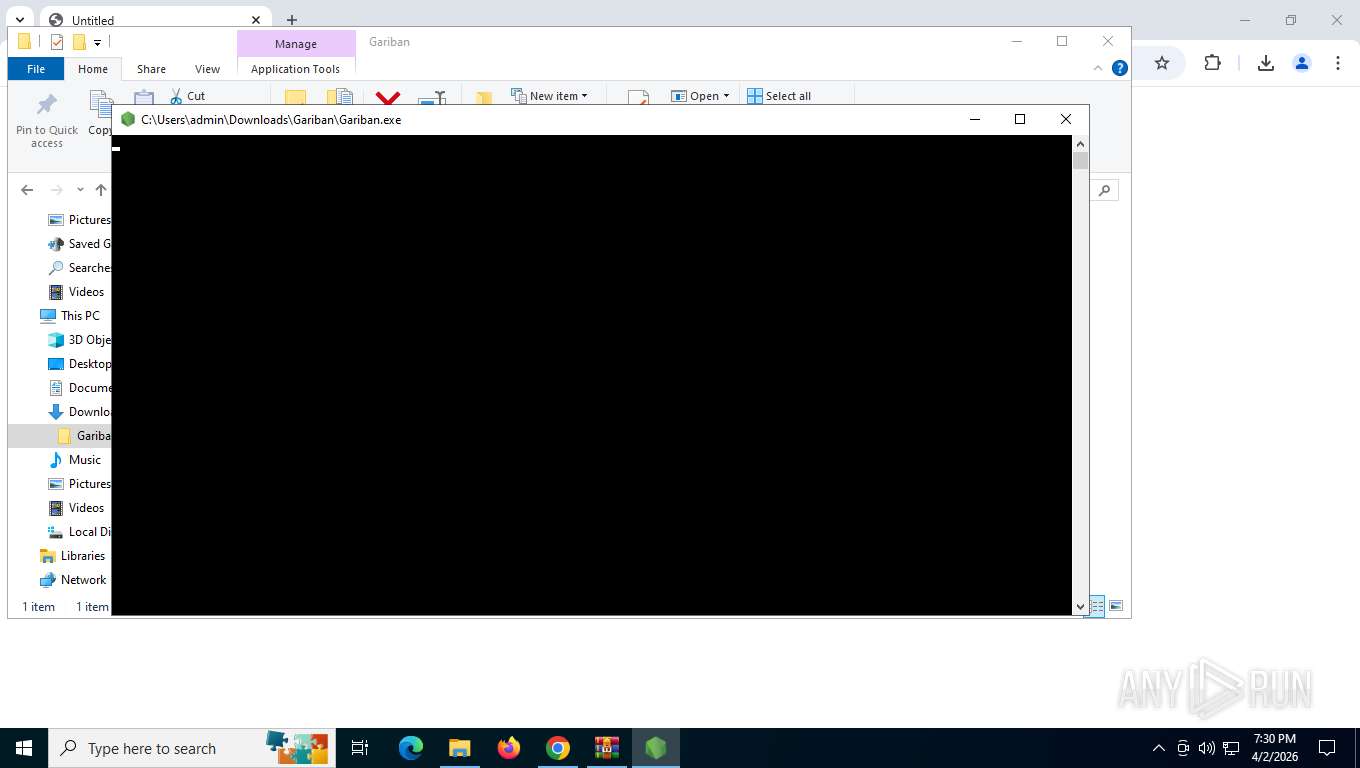Click the taskbar search box
This screenshot has width=1360, height=768.
[192, 748]
